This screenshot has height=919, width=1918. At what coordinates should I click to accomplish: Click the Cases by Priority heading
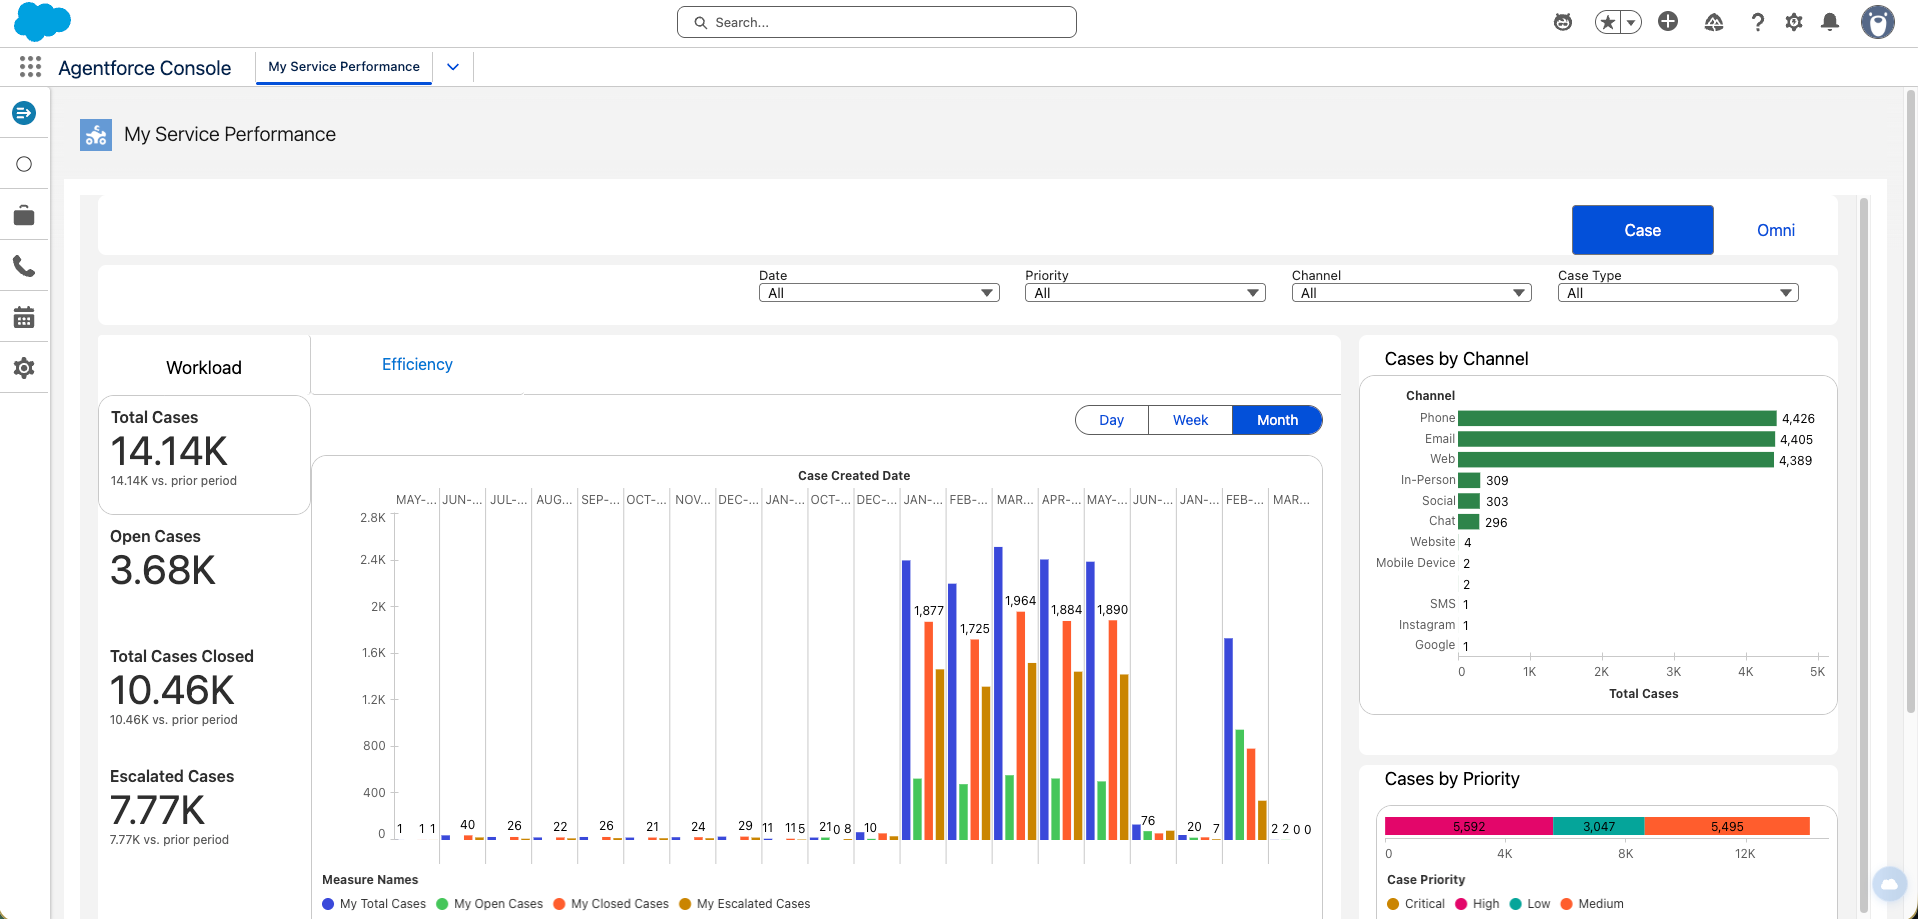(x=1452, y=779)
